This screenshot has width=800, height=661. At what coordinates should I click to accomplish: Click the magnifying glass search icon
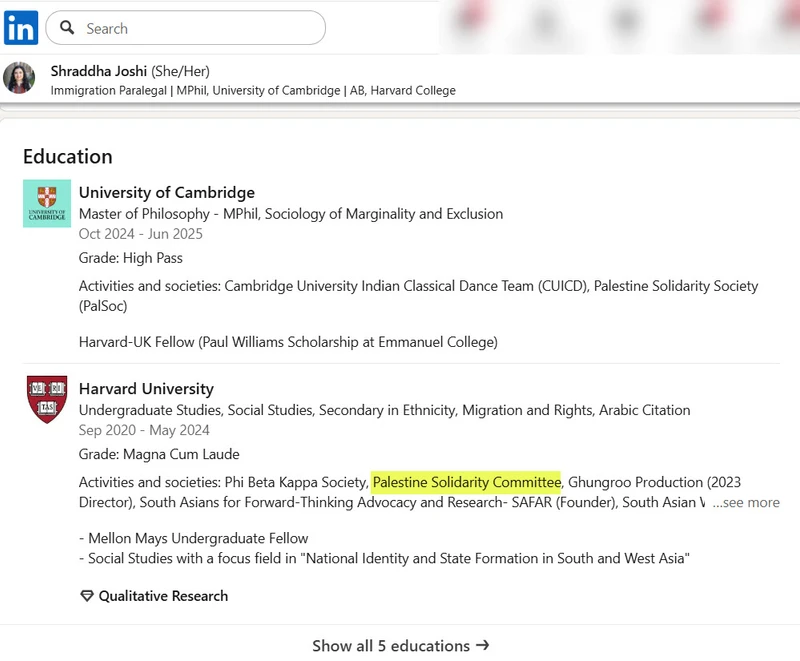(x=68, y=28)
